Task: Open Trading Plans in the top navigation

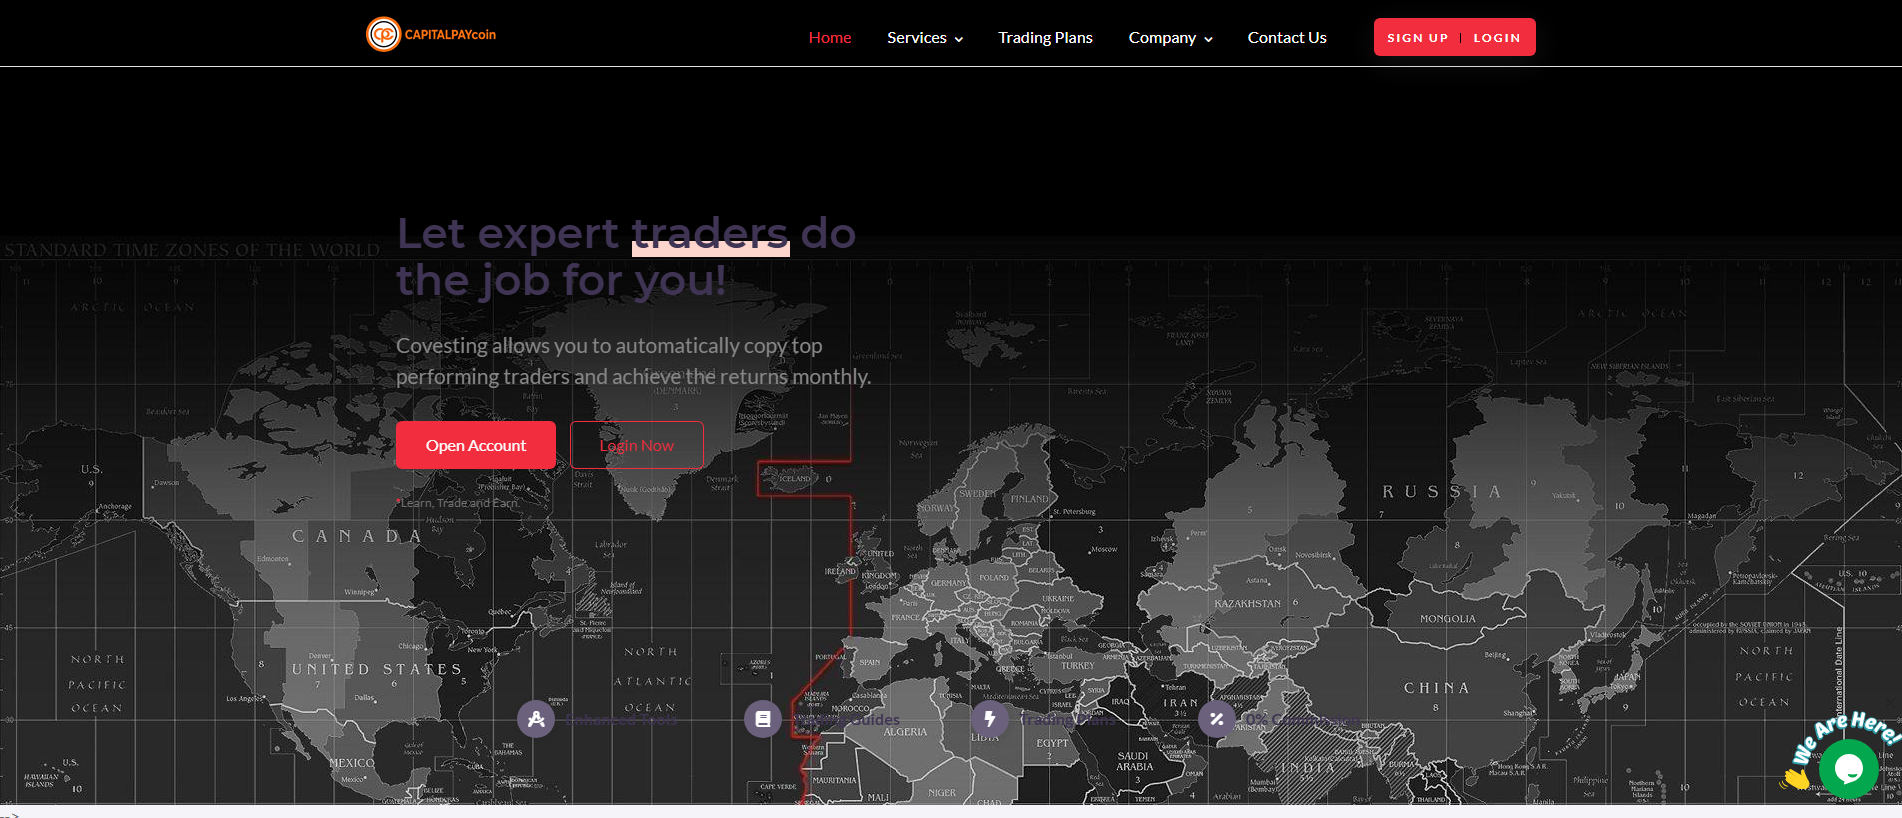Action: [x=1045, y=38]
